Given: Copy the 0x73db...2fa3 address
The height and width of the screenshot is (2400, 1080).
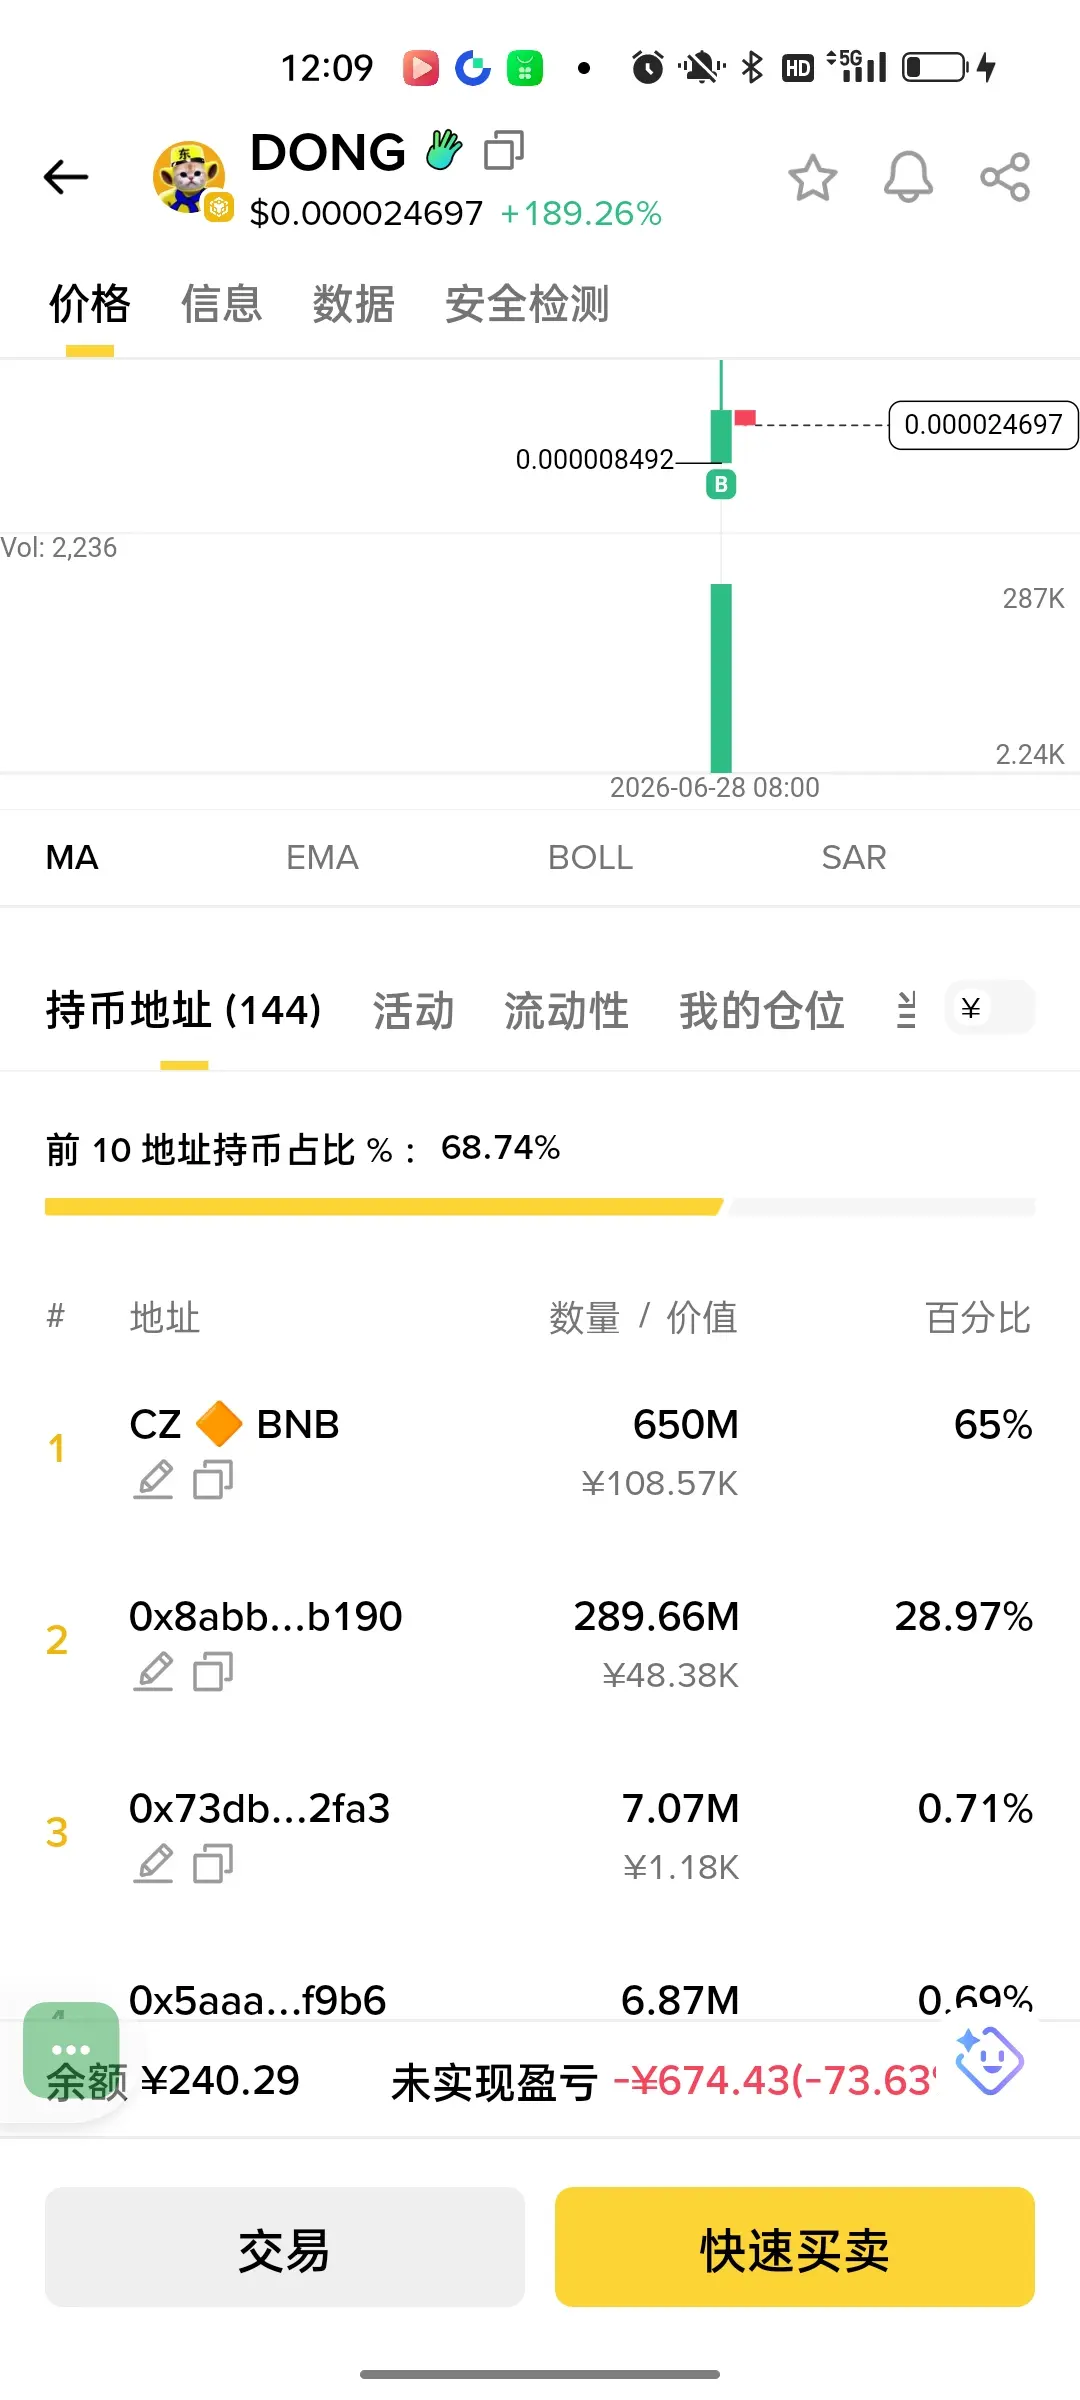Looking at the screenshot, I should 213,1863.
